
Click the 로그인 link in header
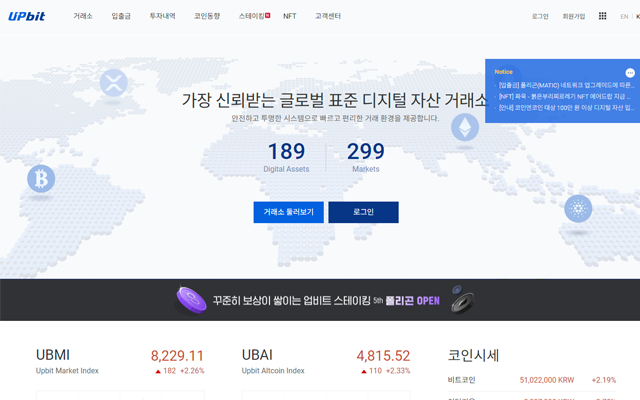pos(540,16)
